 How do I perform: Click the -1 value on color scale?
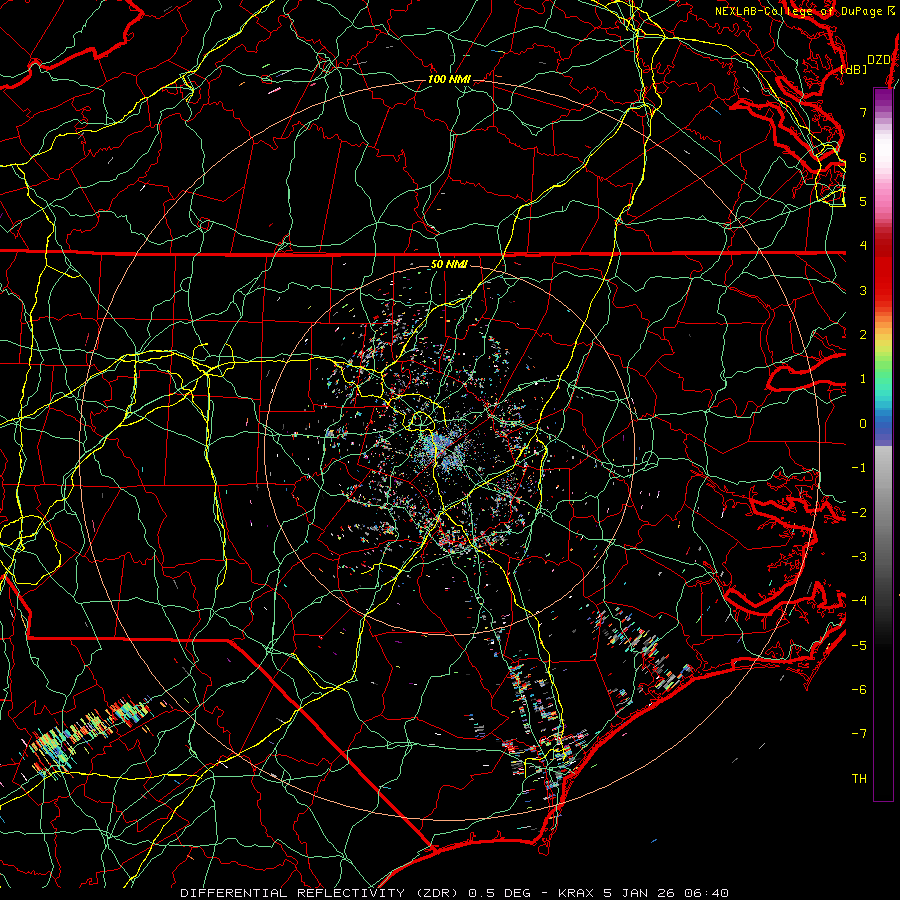pyautogui.click(x=859, y=468)
